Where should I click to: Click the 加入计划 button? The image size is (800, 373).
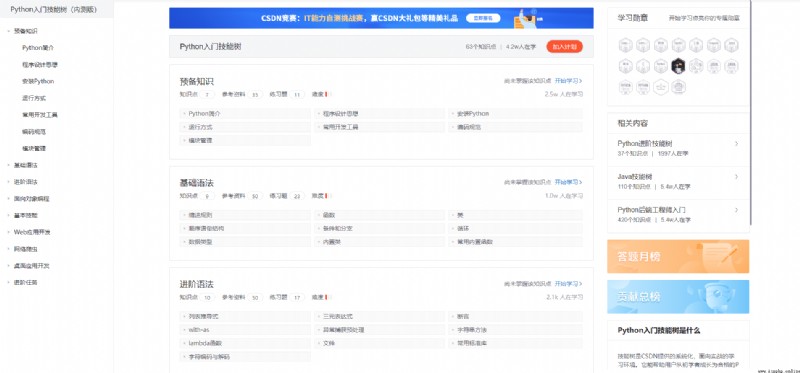[564, 46]
